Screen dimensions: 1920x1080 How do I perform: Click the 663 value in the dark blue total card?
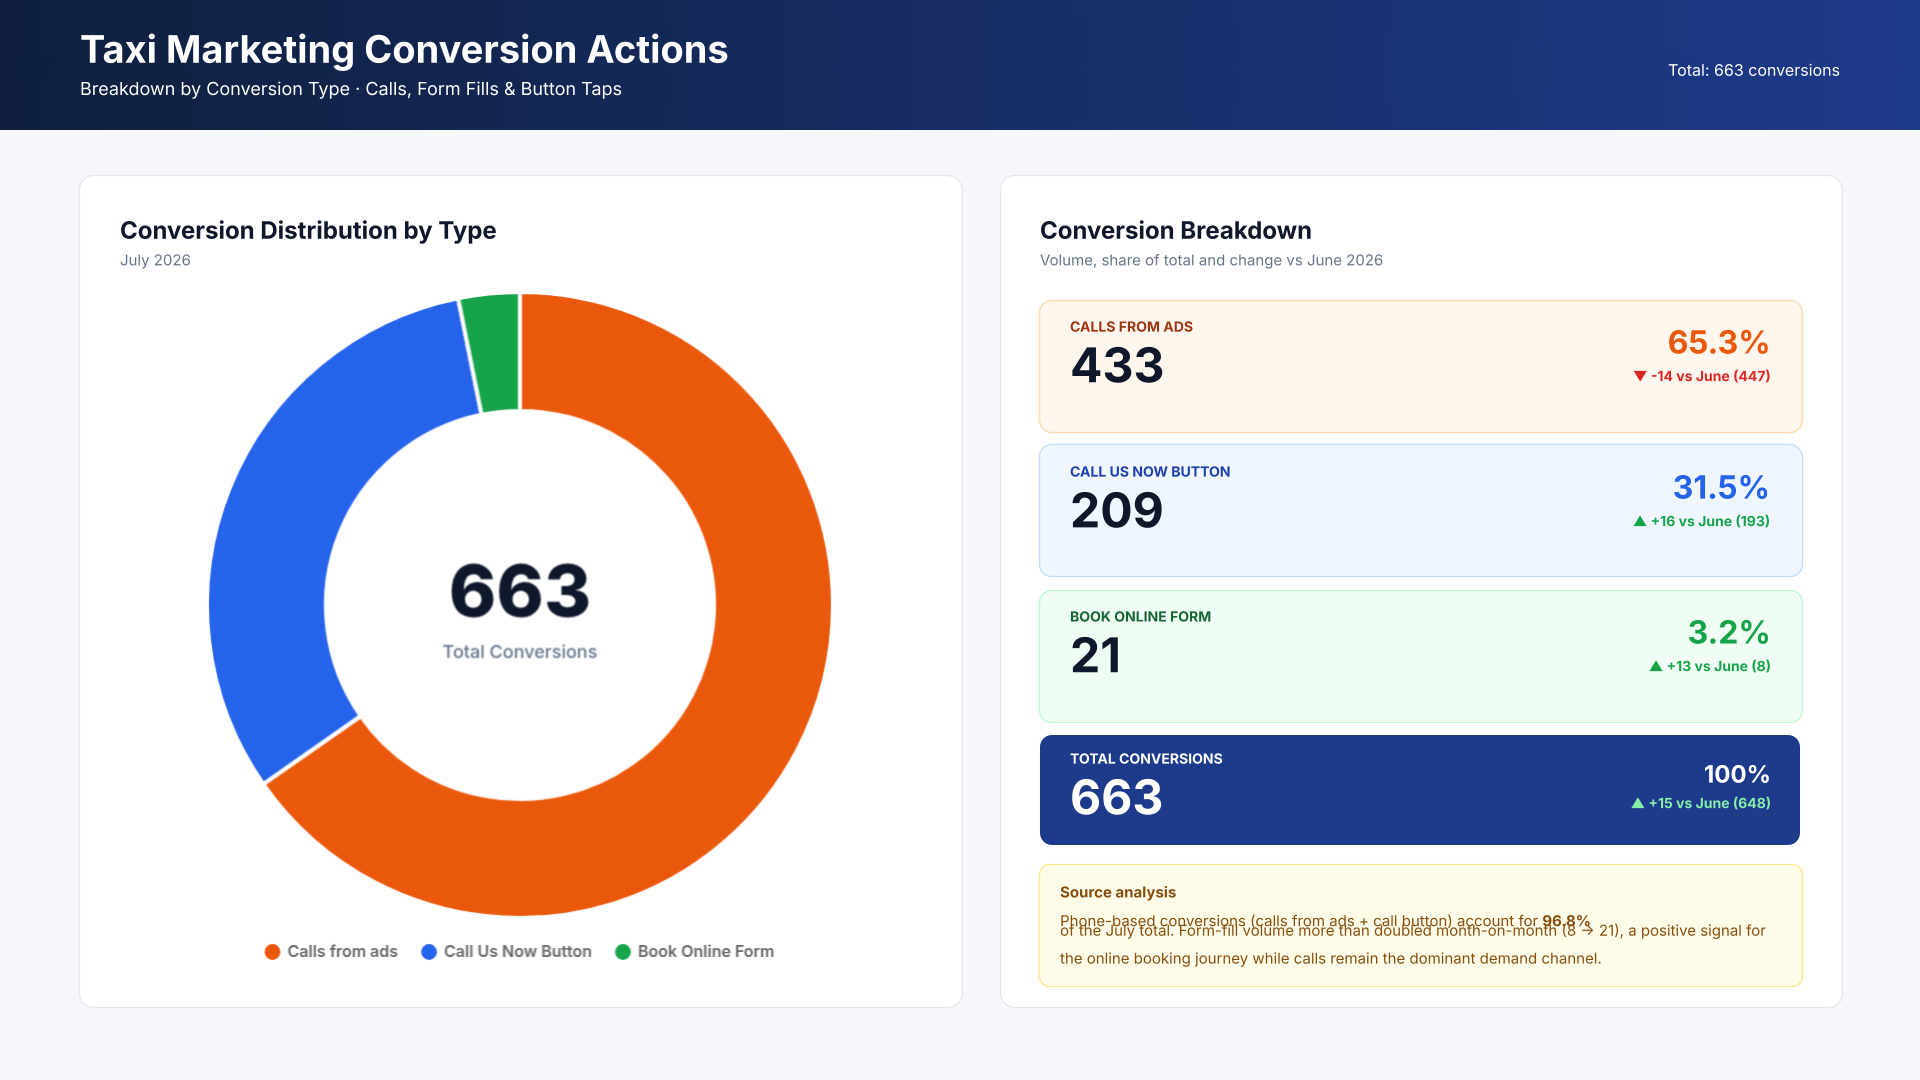(1117, 797)
